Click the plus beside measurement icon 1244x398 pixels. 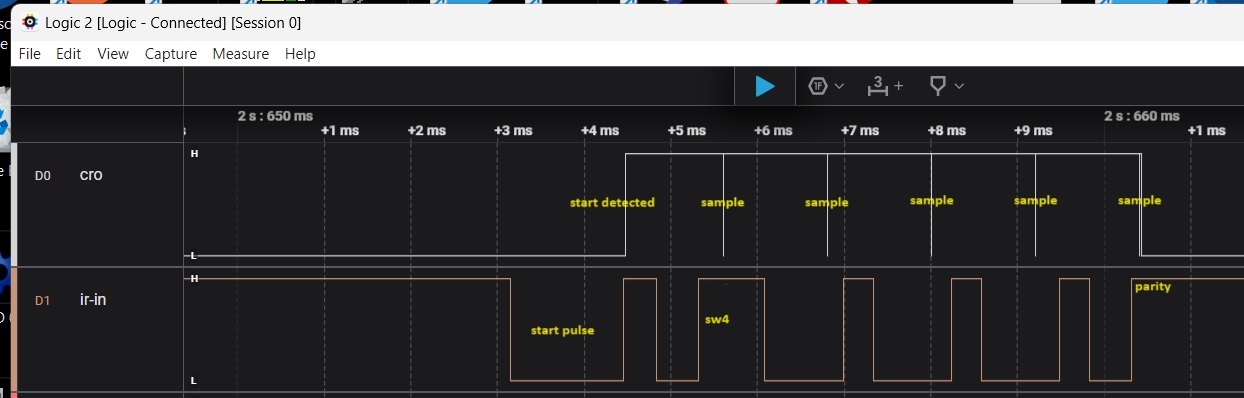tap(898, 86)
